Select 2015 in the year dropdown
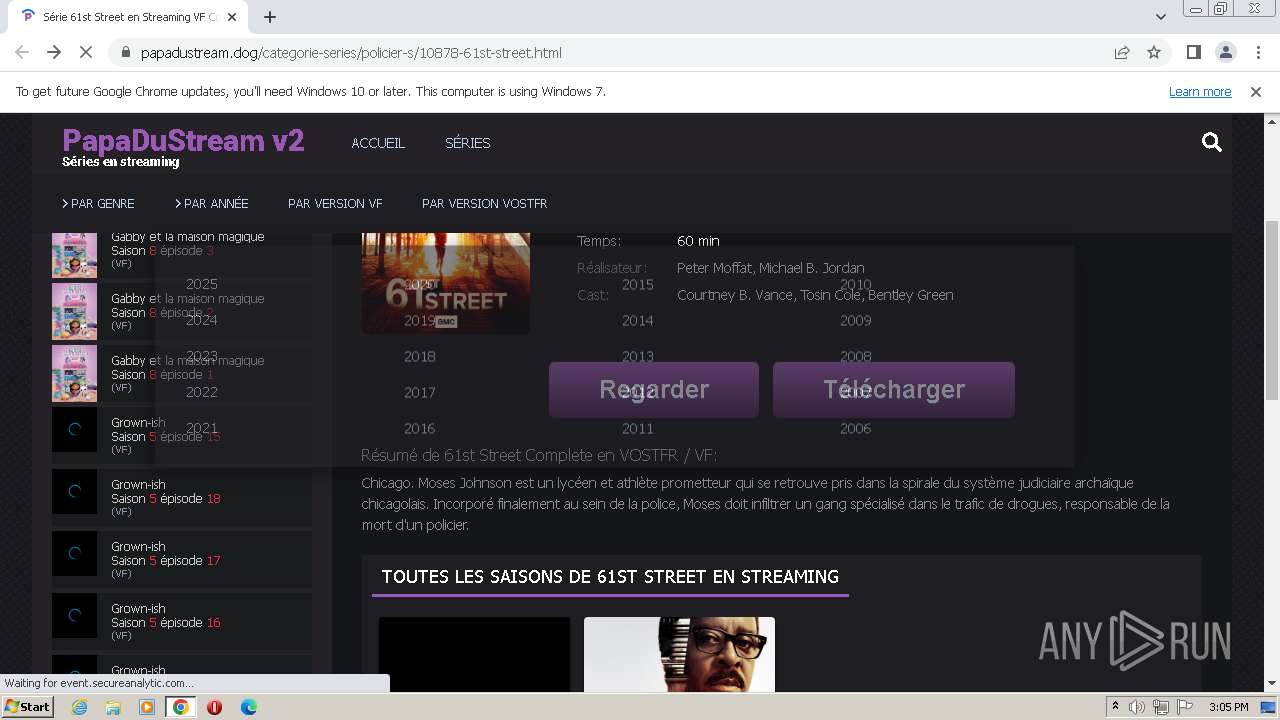The image size is (1280, 720). pos(638,284)
